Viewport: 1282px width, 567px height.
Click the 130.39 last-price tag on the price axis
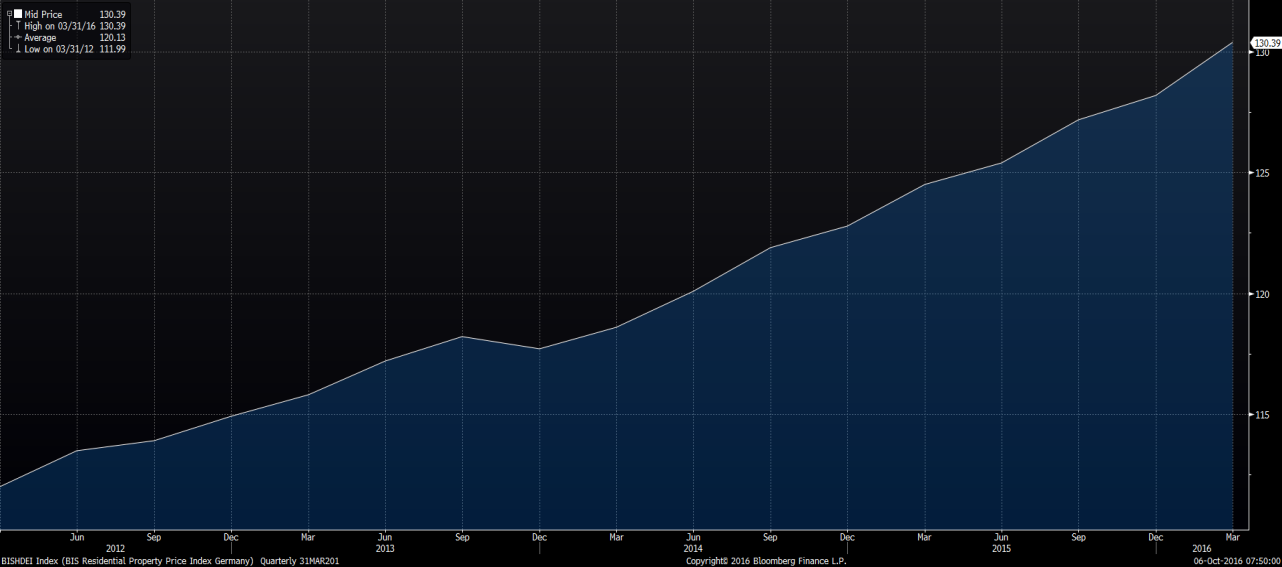[x=1266, y=43]
